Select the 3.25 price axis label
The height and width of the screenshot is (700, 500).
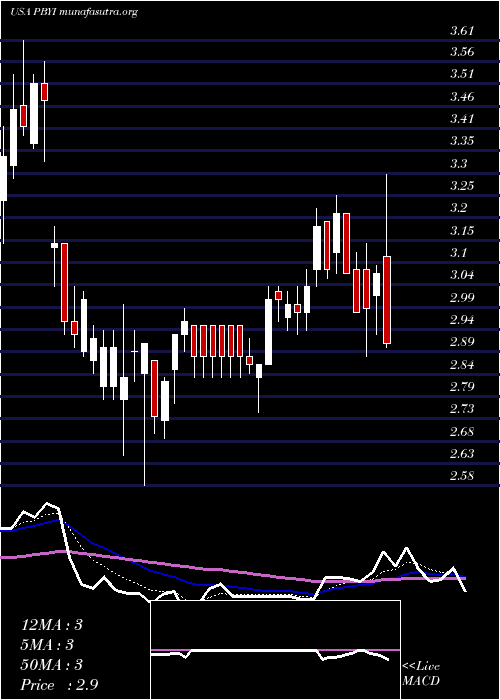[462, 186]
